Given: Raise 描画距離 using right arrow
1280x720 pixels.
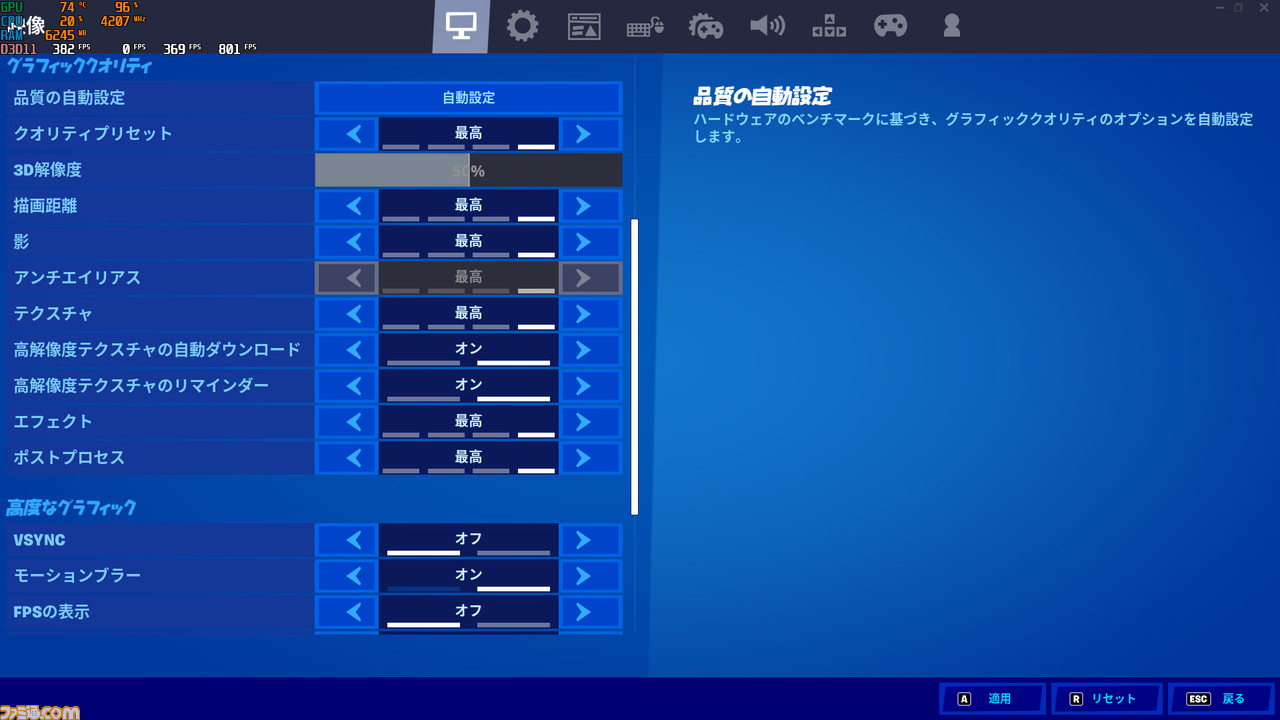Looking at the screenshot, I should 590,206.
